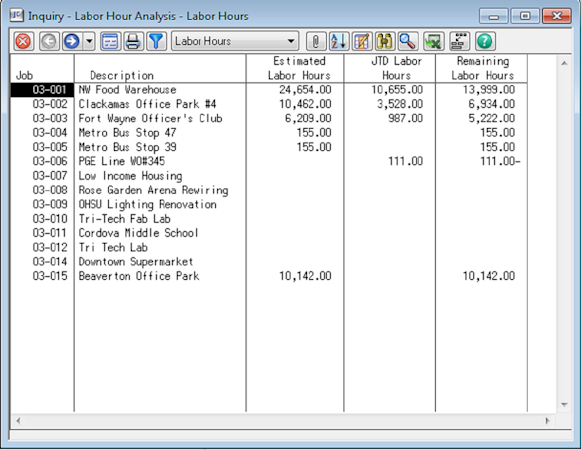Expand the arrow next to forward button
The width and height of the screenshot is (581, 450).
89,41
